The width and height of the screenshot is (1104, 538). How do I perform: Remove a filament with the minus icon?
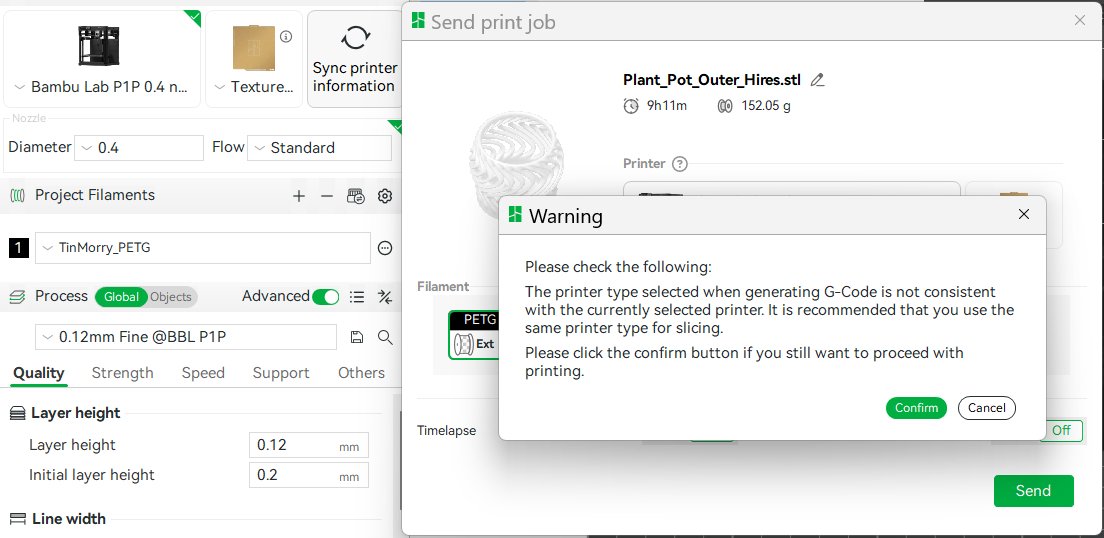[327, 196]
